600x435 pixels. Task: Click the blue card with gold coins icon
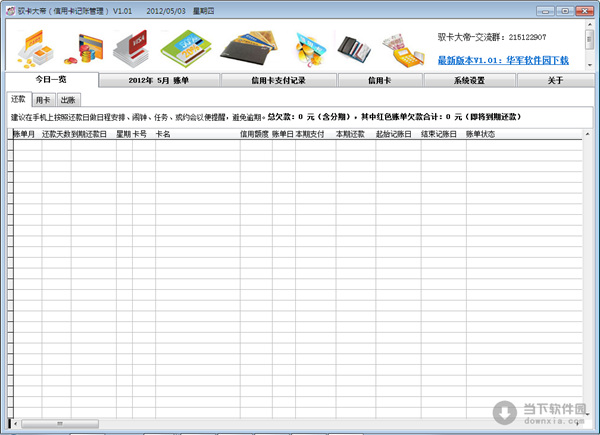(310, 49)
